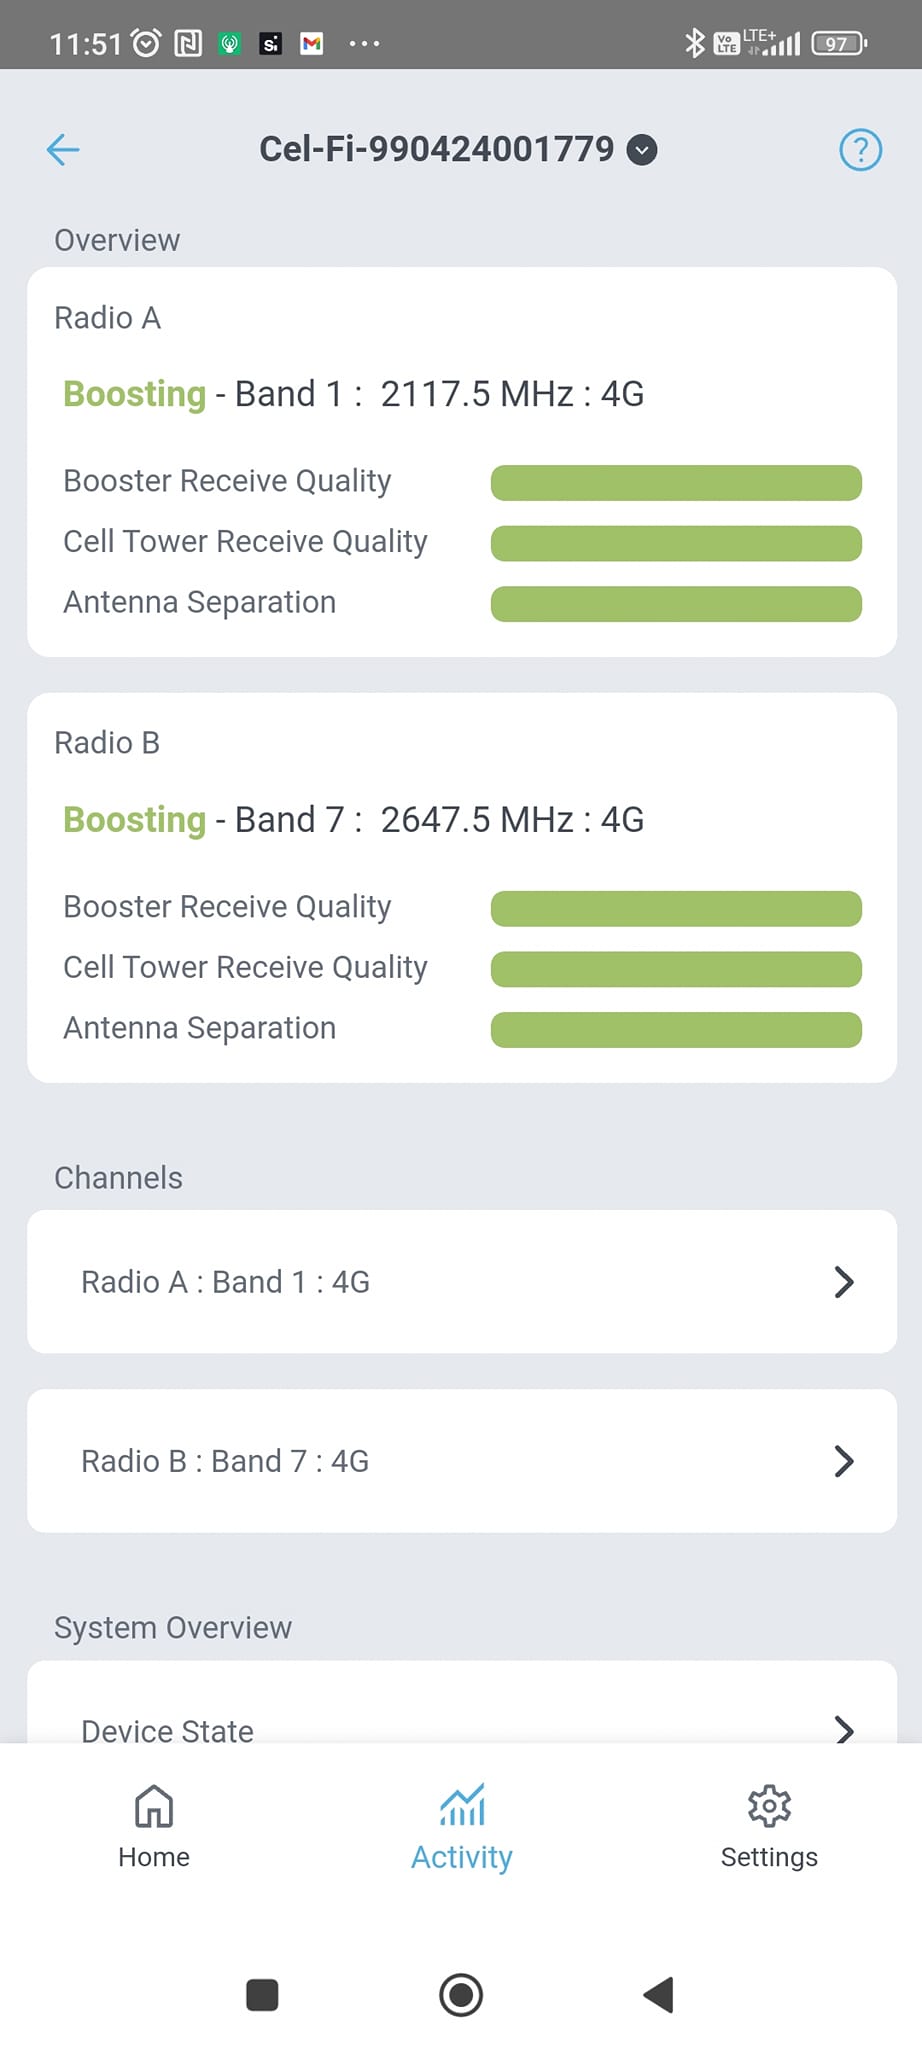Screen dimensions: 922x2048
Task: Expand the Radio A Band 1 chevron
Action: click(x=844, y=1282)
